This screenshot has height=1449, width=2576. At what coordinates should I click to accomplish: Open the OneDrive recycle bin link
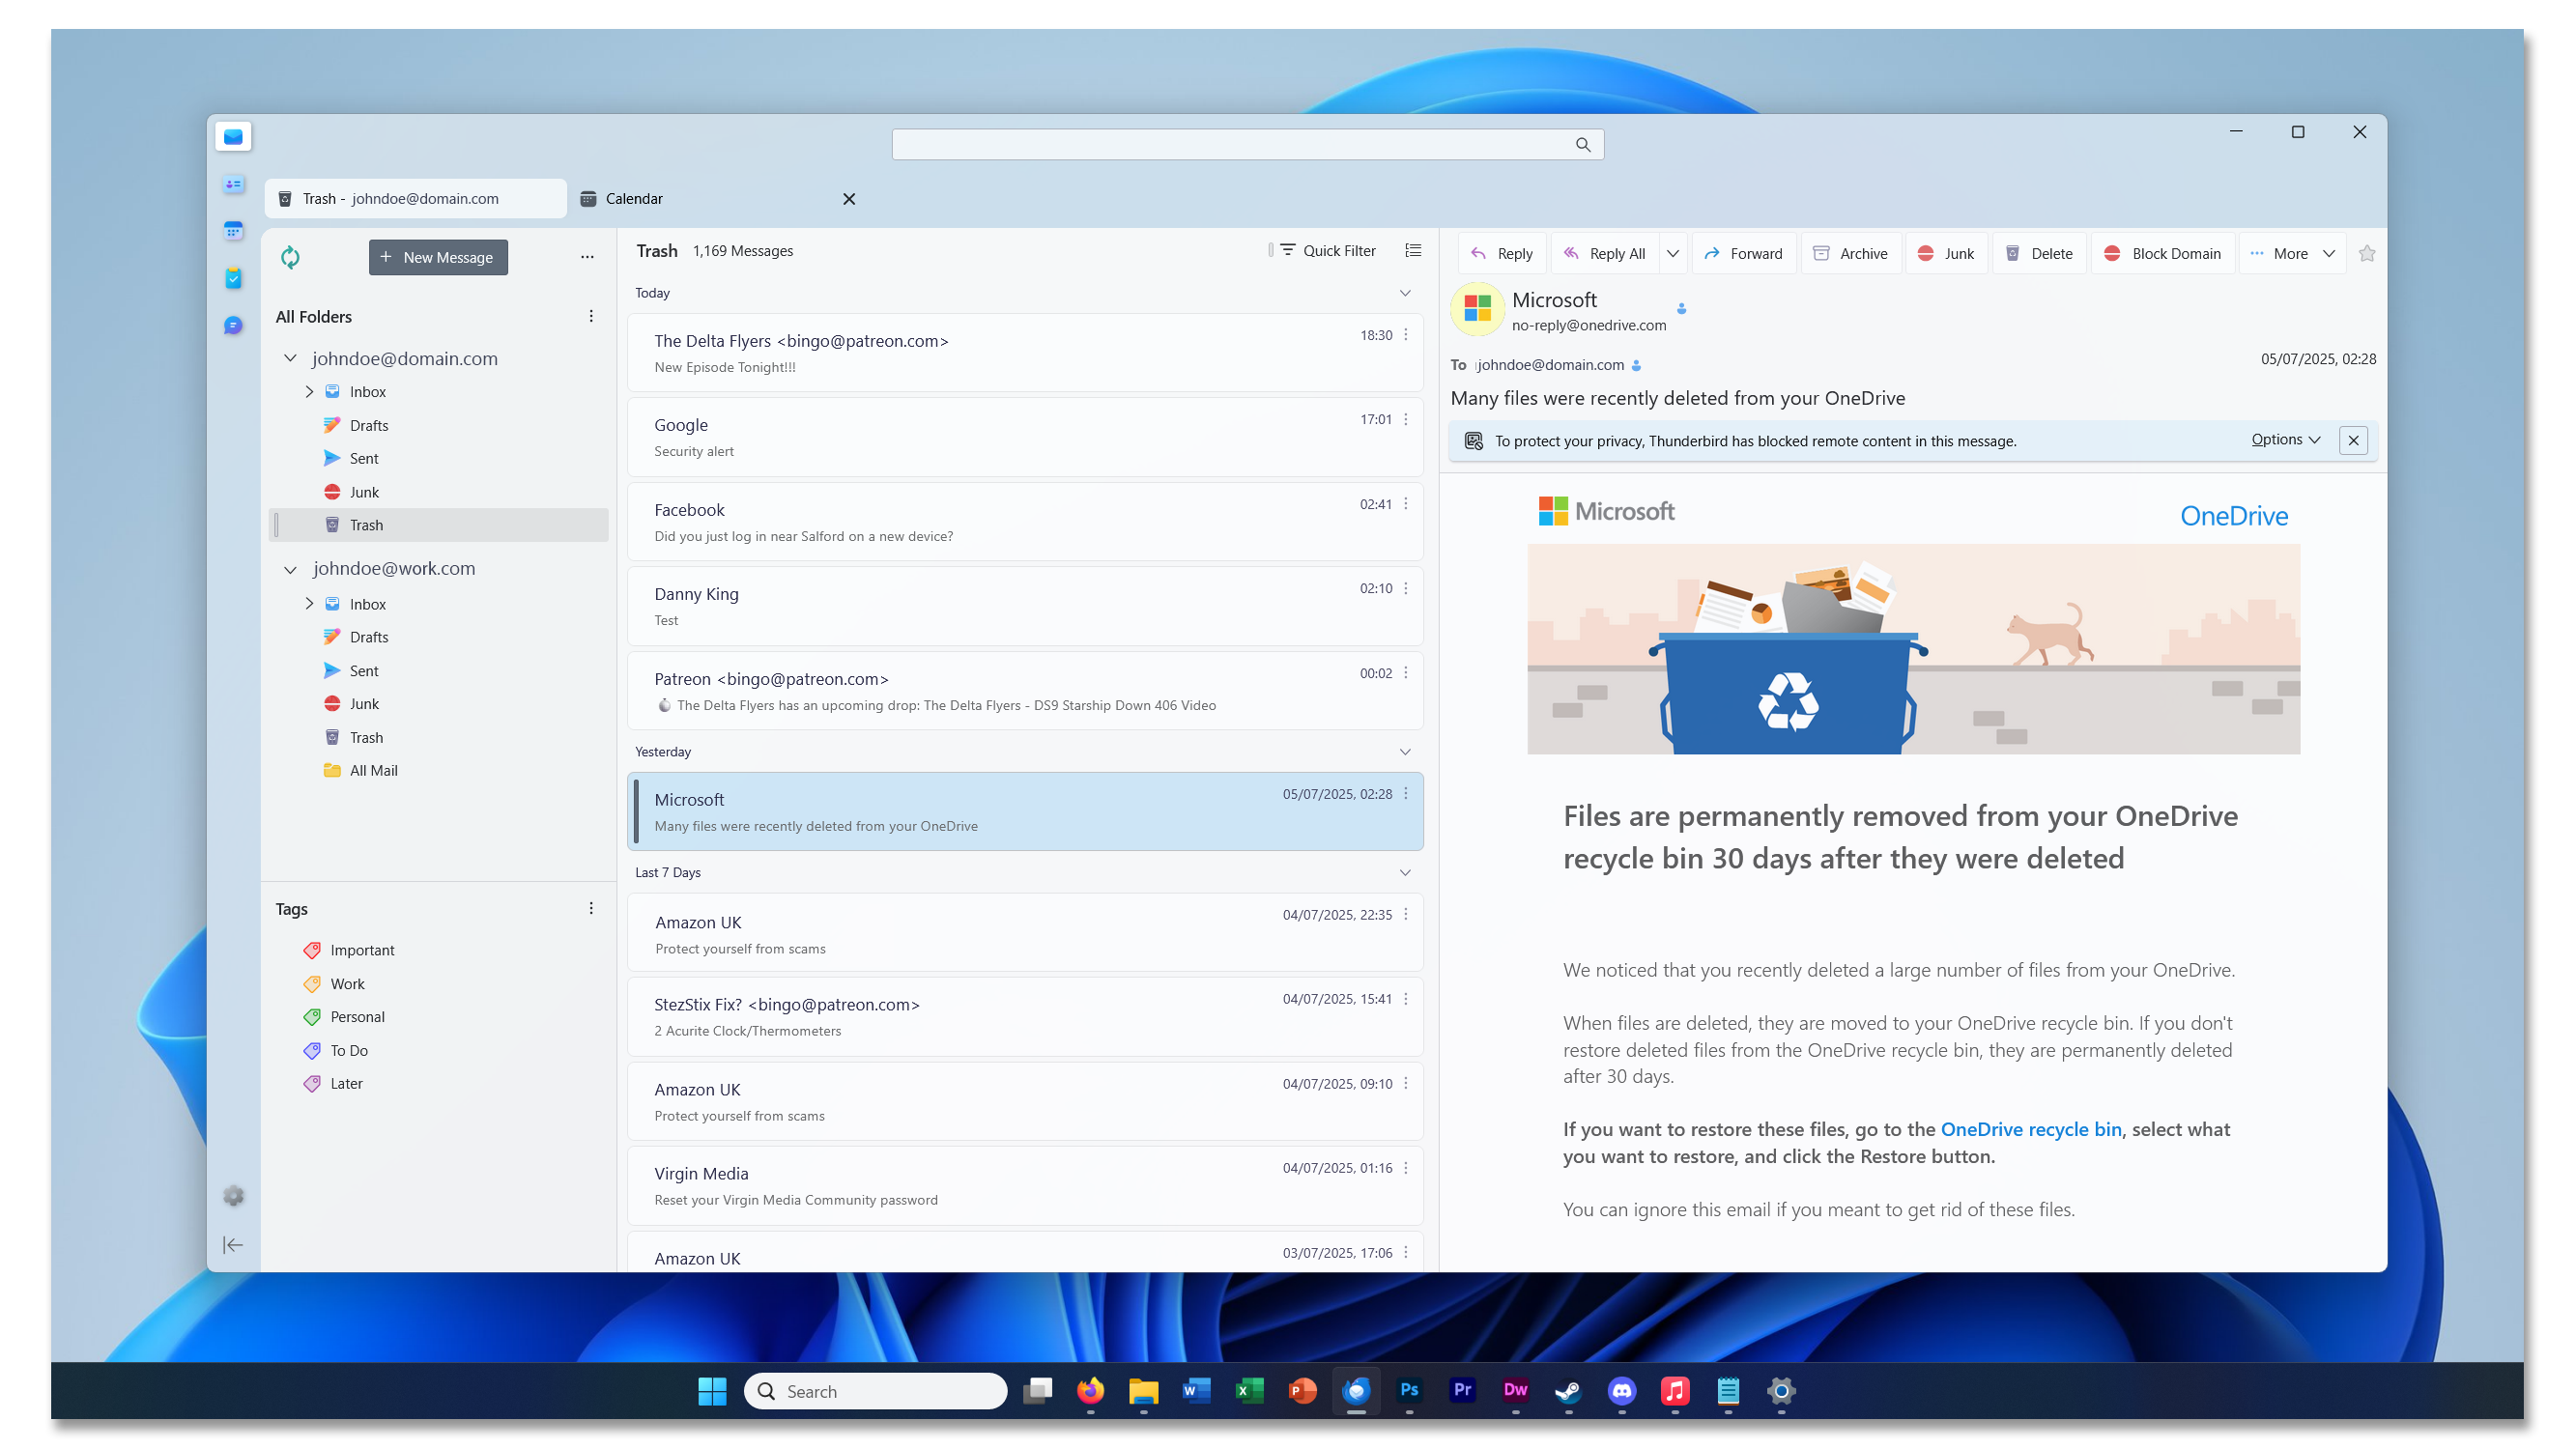pyautogui.click(x=2029, y=1129)
